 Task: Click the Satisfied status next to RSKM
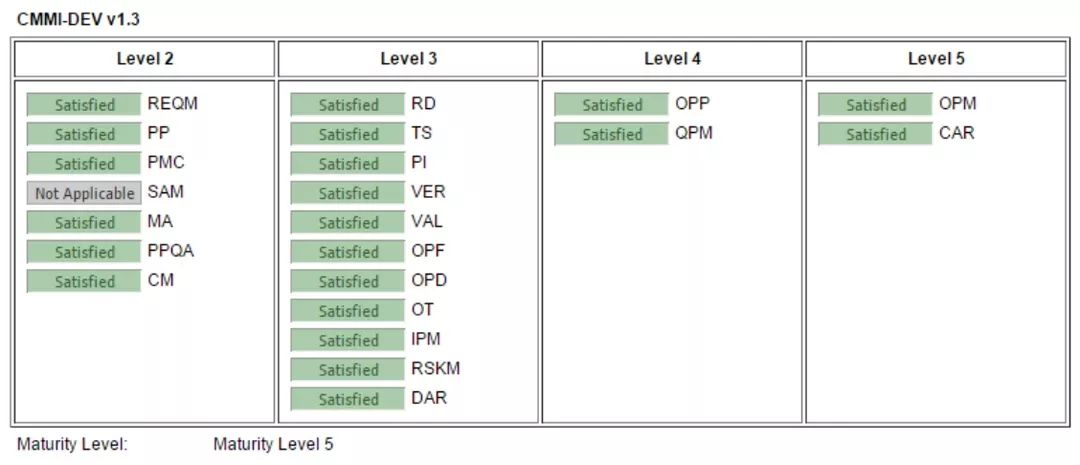pyautogui.click(x=348, y=370)
